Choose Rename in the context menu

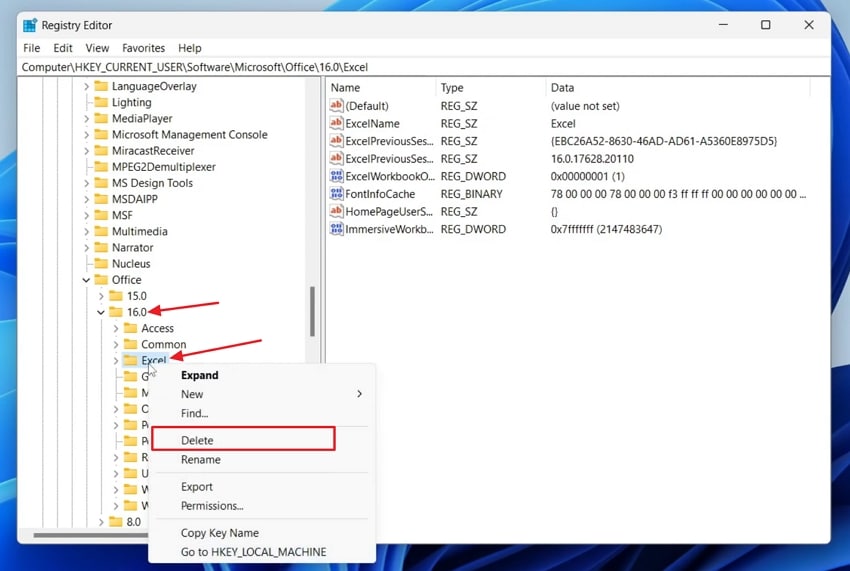tap(262, 460)
